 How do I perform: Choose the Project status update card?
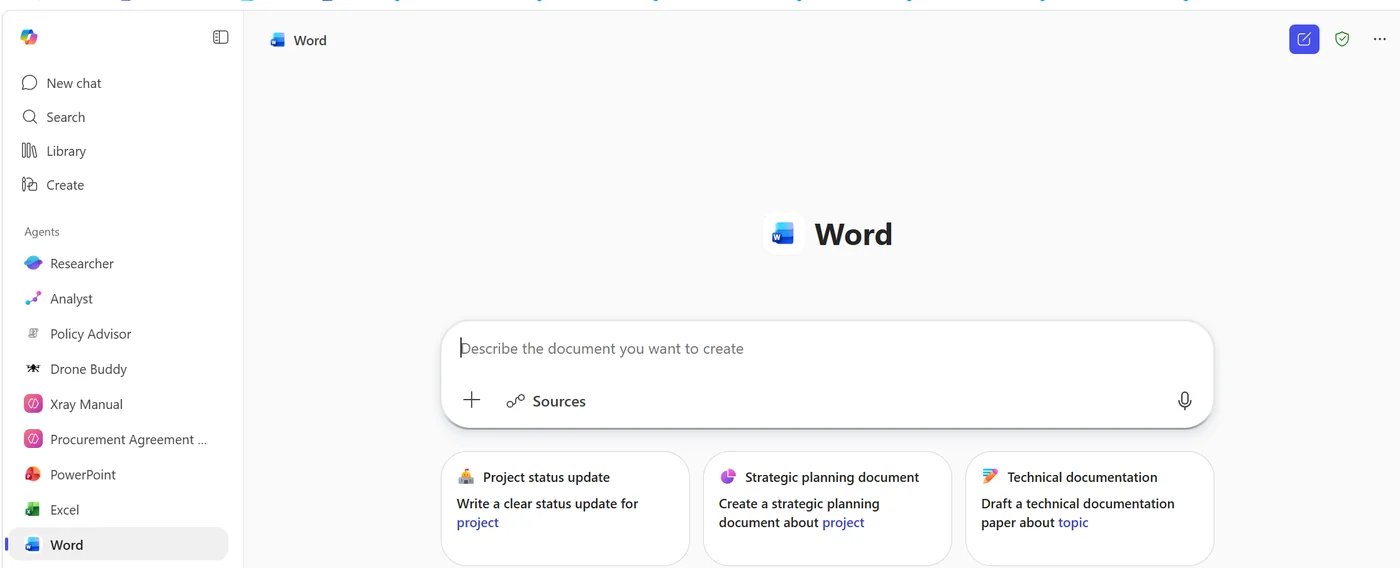tap(565, 508)
